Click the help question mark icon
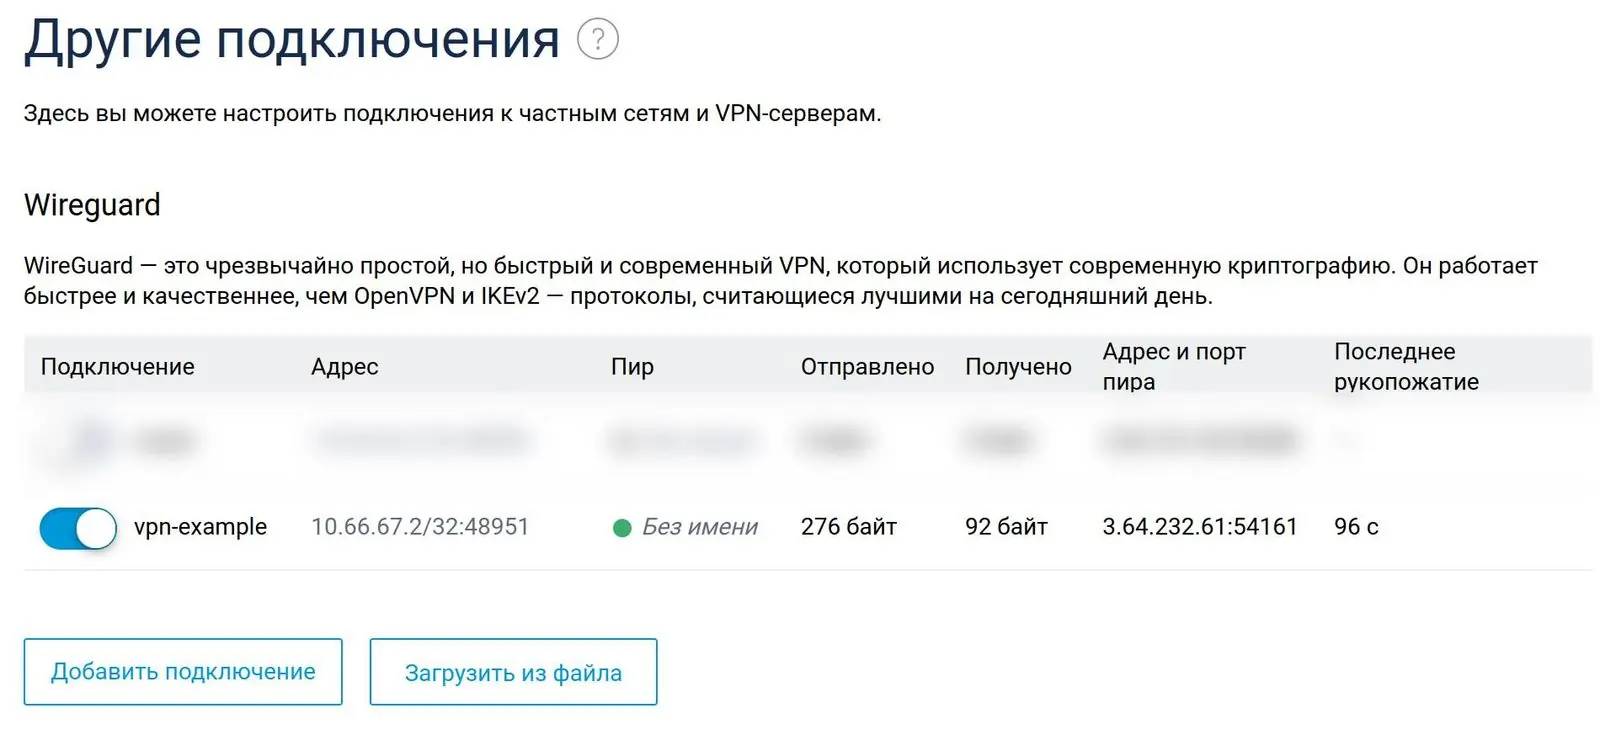Image resolution: width=1600 pixels, height=734 pixels. (598, 40)
